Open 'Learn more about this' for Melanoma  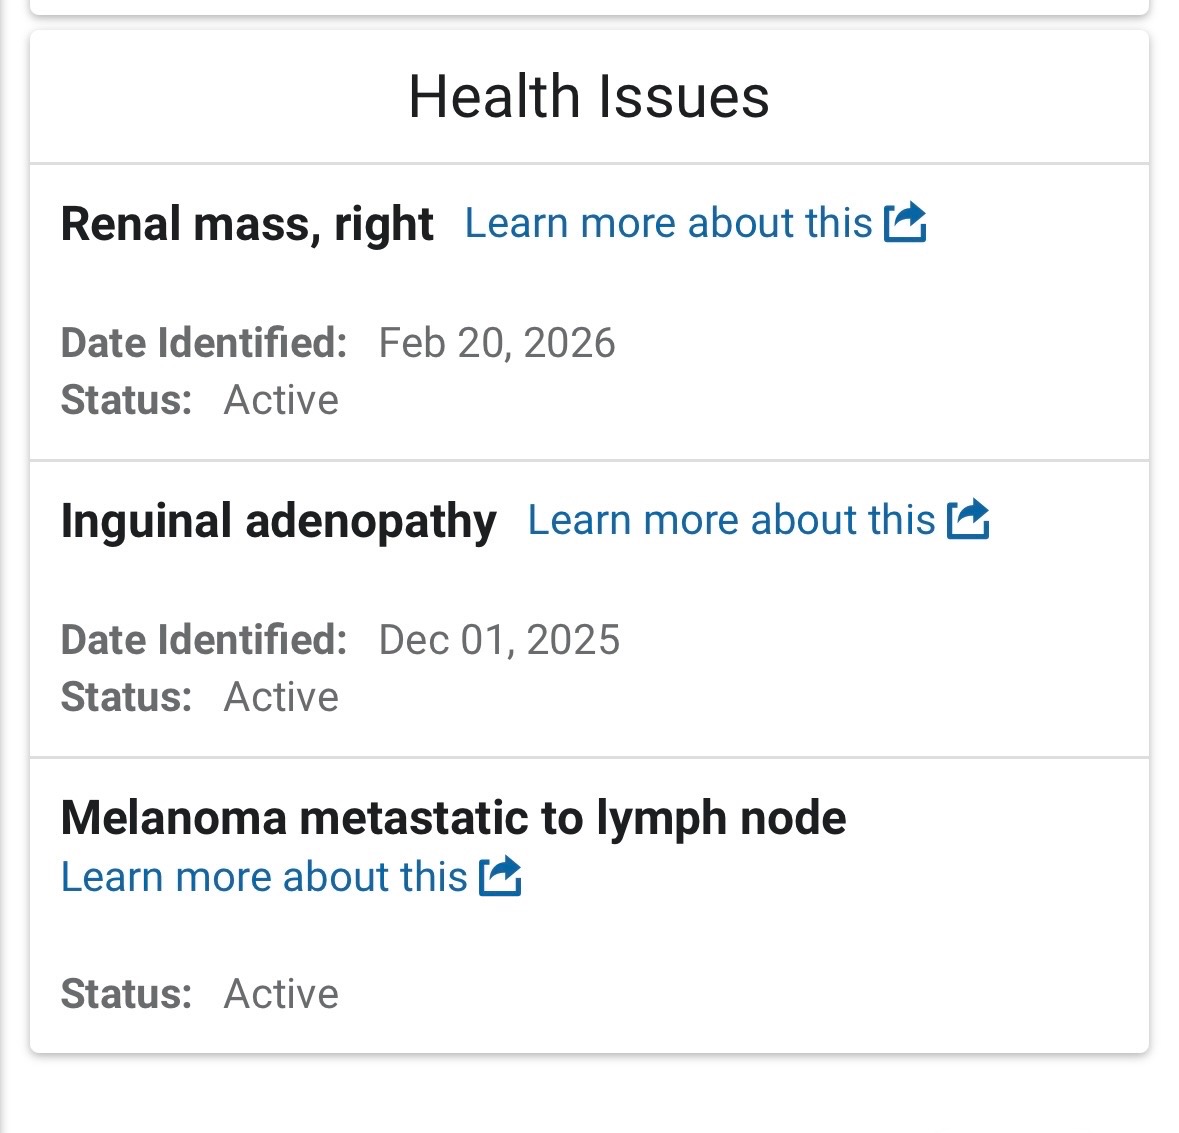(x=264, y=877)
